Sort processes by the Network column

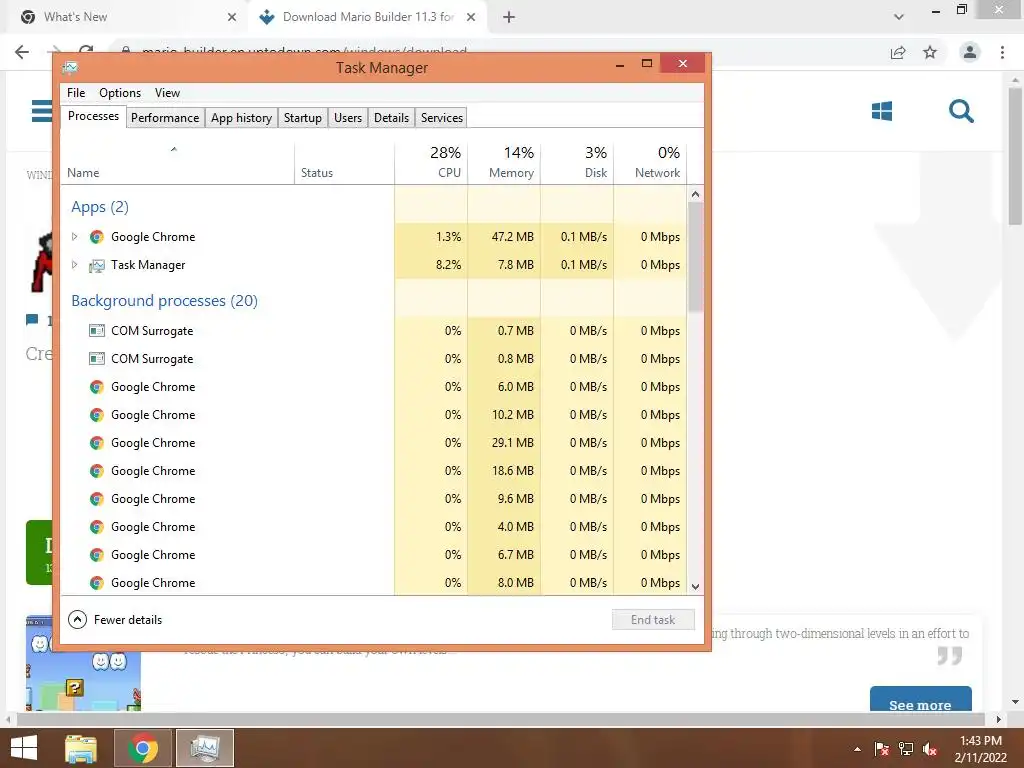(x=650, y=162)
